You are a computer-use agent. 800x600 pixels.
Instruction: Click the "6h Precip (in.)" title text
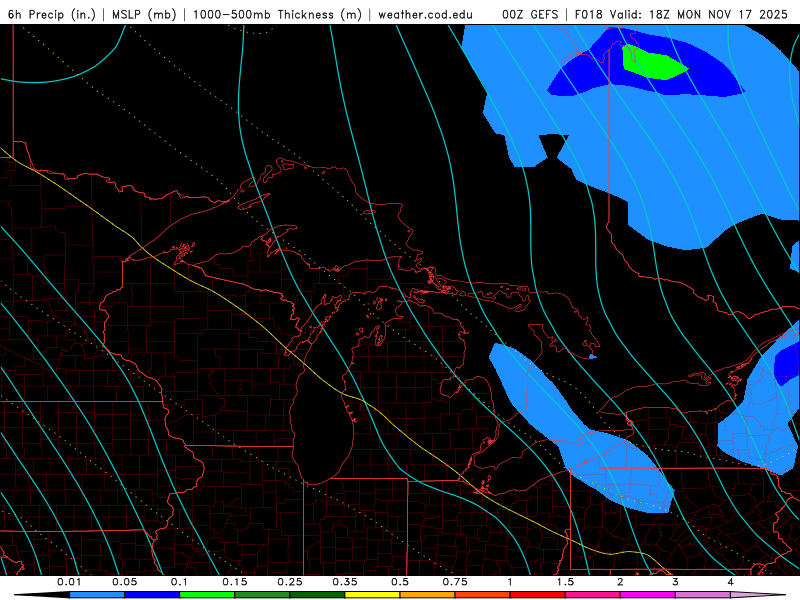tap(52, 14)
